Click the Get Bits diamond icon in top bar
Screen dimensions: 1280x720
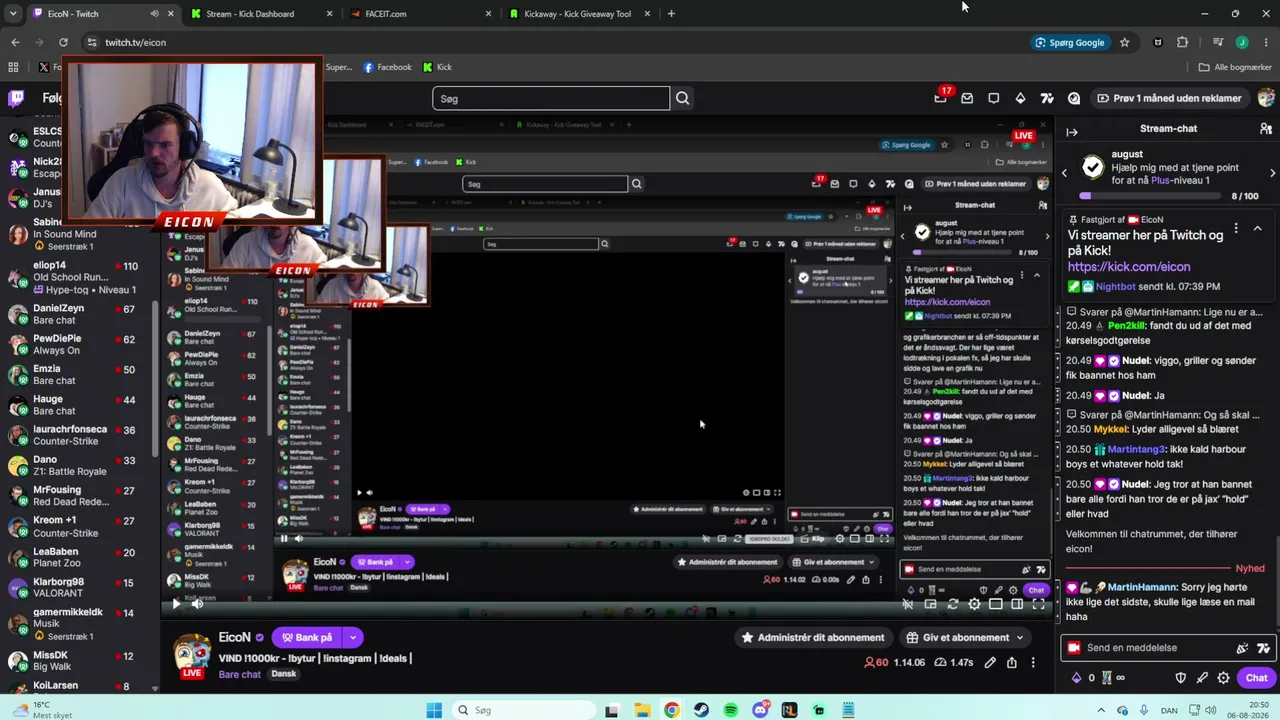(1020, 98)
